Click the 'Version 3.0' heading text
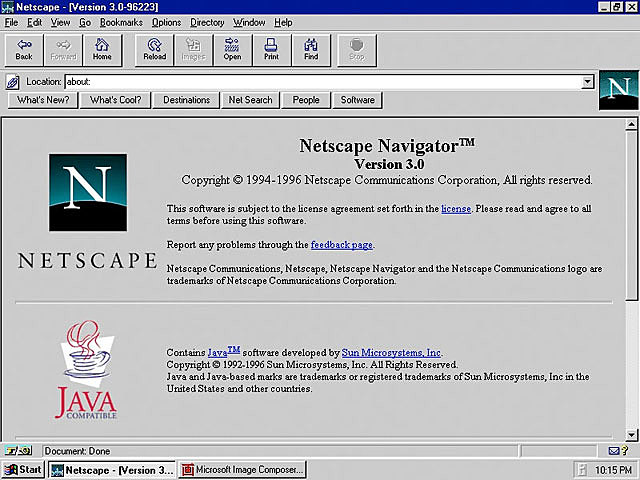This screenshot has height=480, width=640. pos(389,164)
